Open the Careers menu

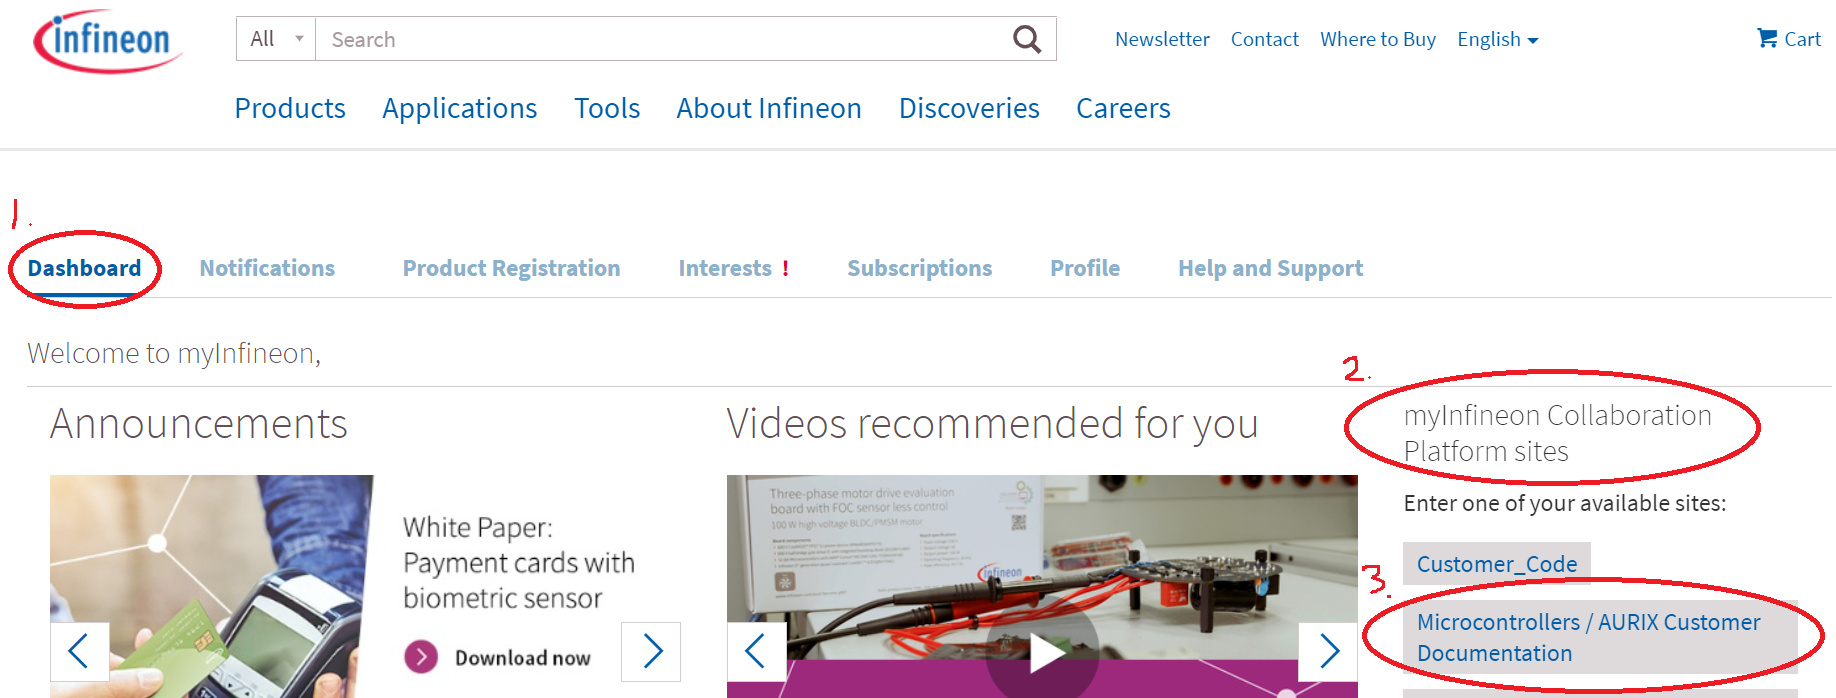(1123, 108)
